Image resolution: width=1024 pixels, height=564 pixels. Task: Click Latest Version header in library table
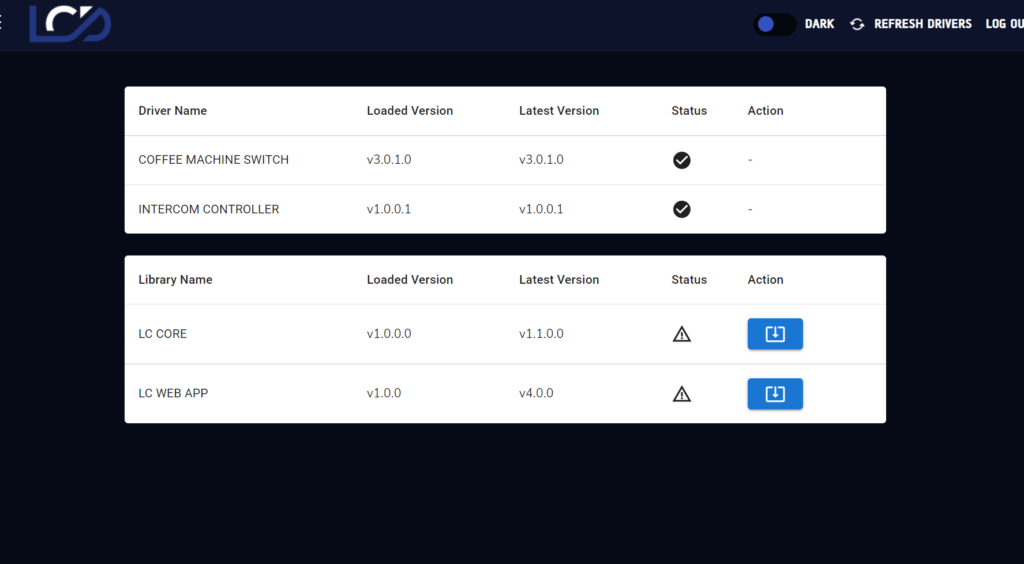coord(559,279)
